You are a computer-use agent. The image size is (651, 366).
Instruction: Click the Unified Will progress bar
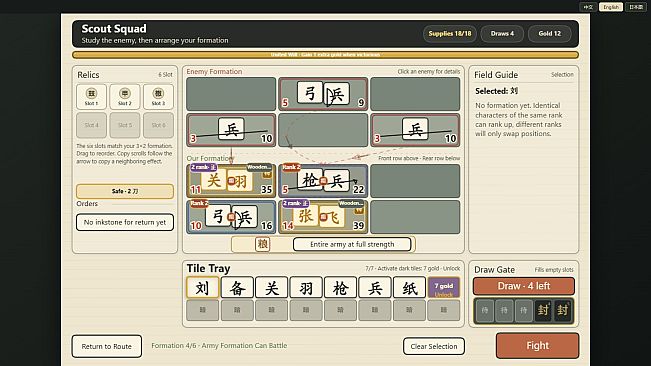[325, 55]
